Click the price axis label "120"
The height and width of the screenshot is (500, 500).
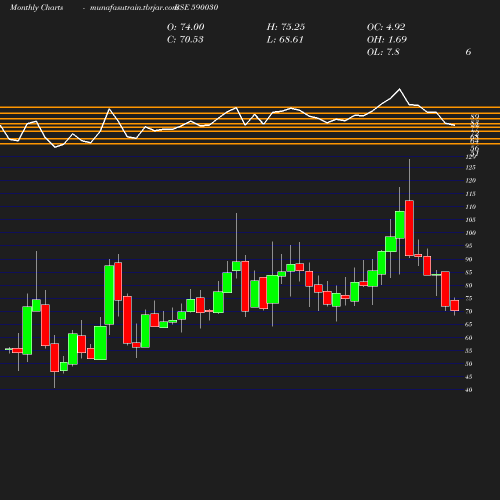tap(470, 181)
